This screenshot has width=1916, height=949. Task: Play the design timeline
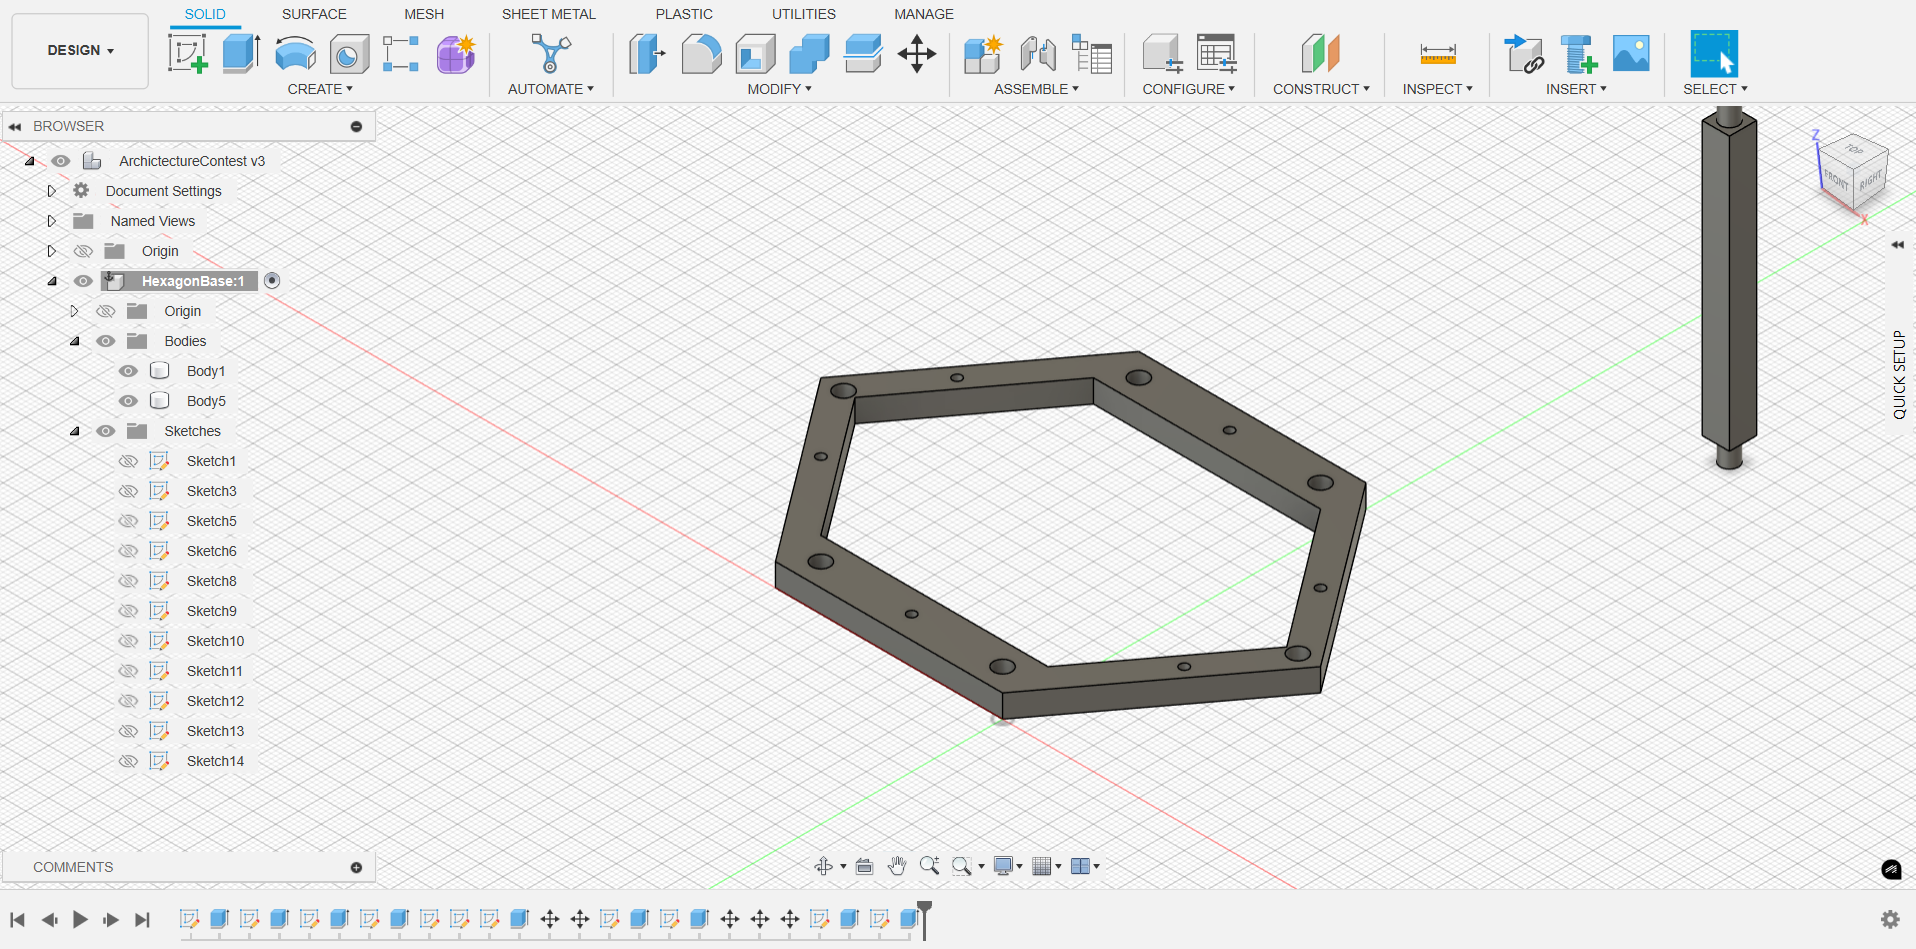pyautogui.click(x=80, y=919)
